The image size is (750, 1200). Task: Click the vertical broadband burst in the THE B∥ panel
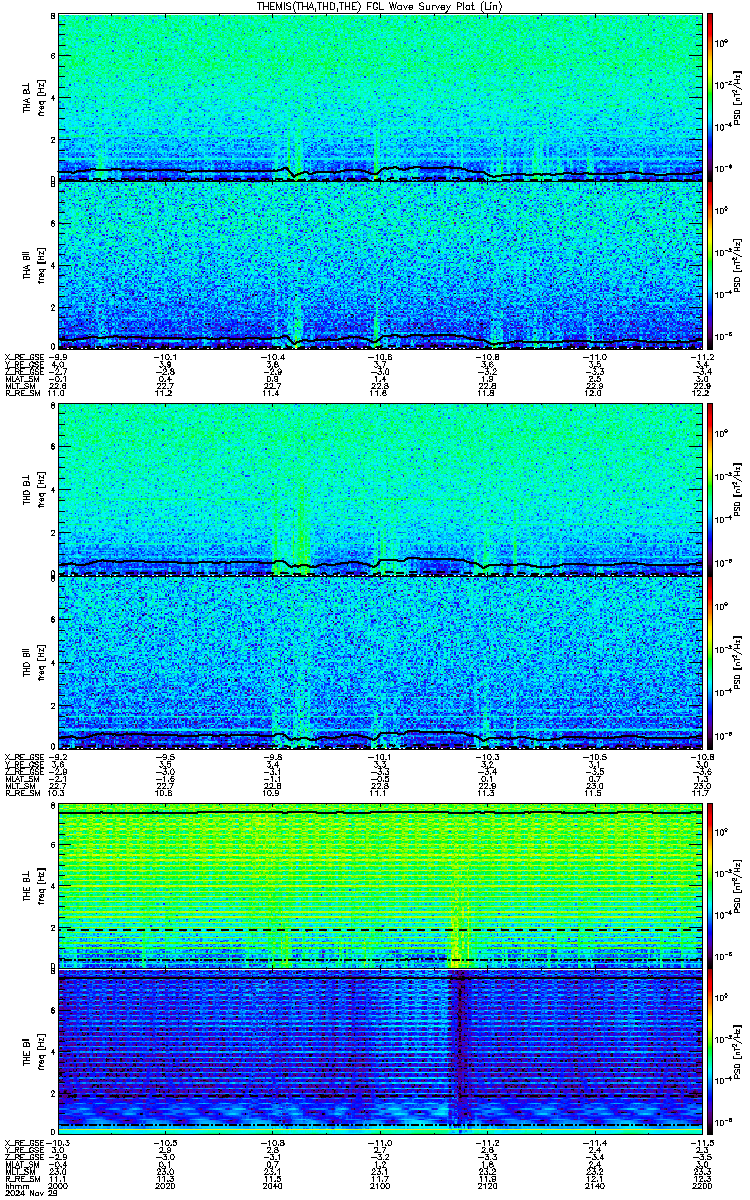click(x=460, y=1052)
